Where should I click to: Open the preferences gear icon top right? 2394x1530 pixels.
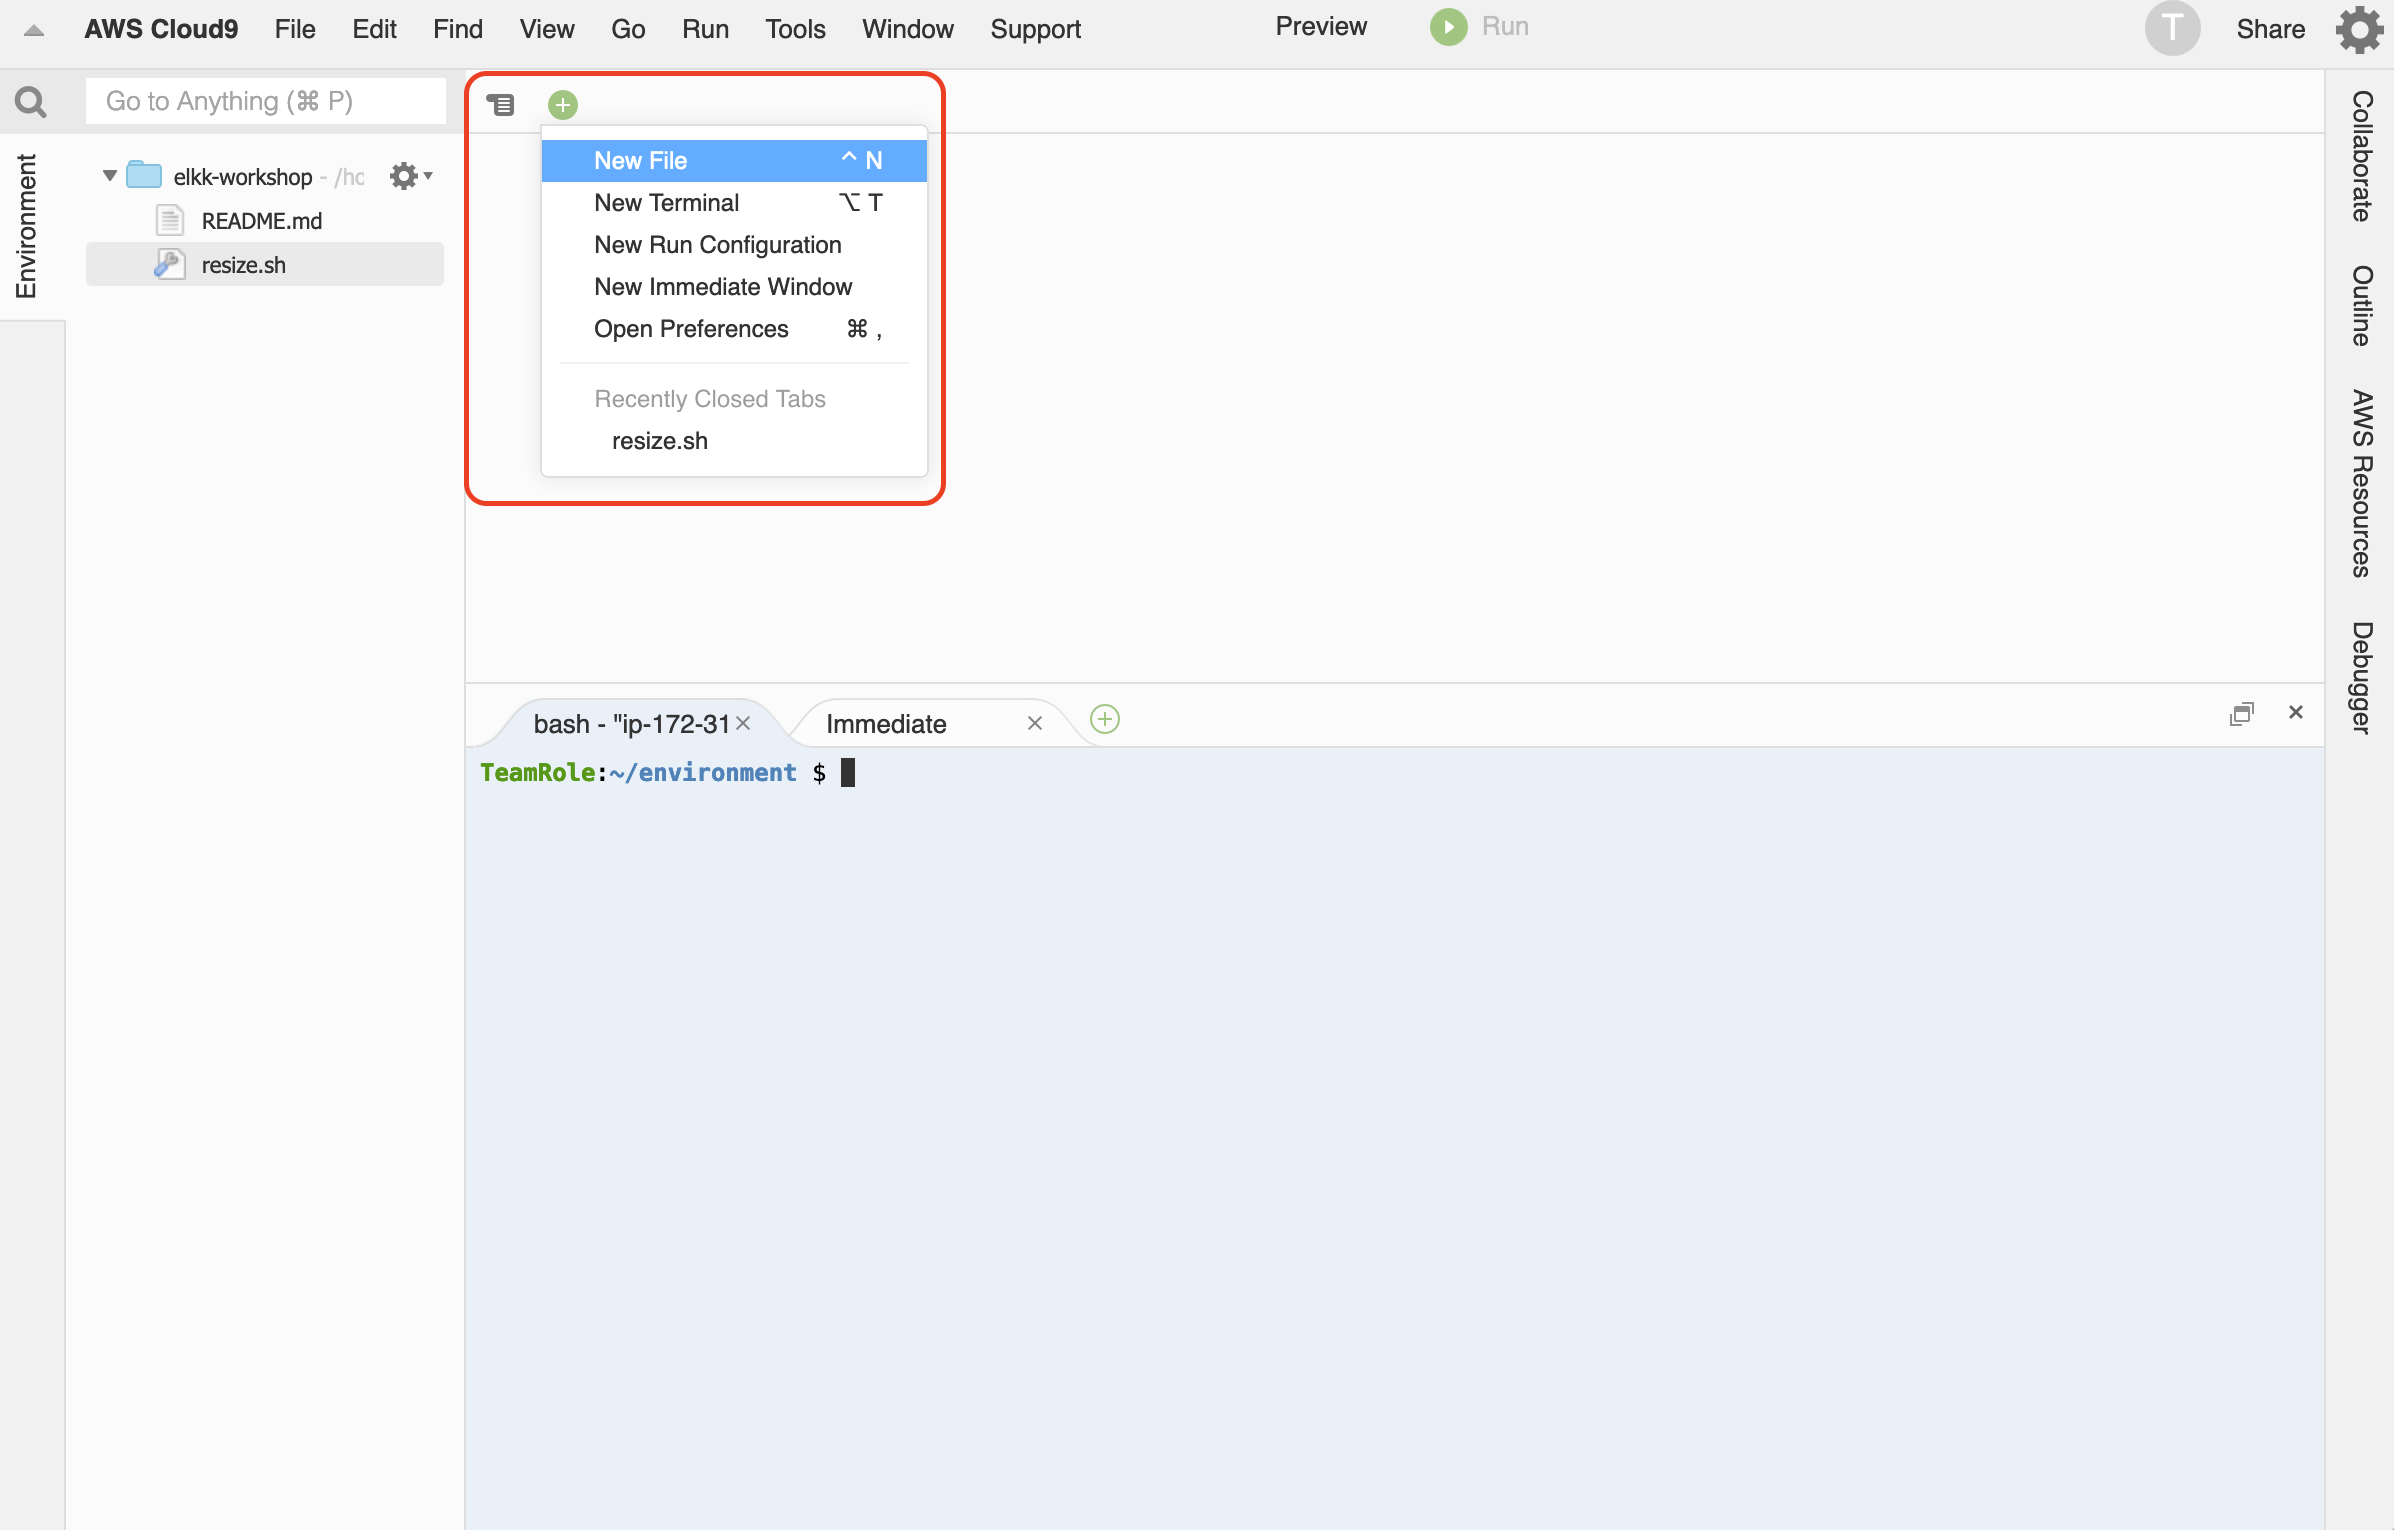2359,29
